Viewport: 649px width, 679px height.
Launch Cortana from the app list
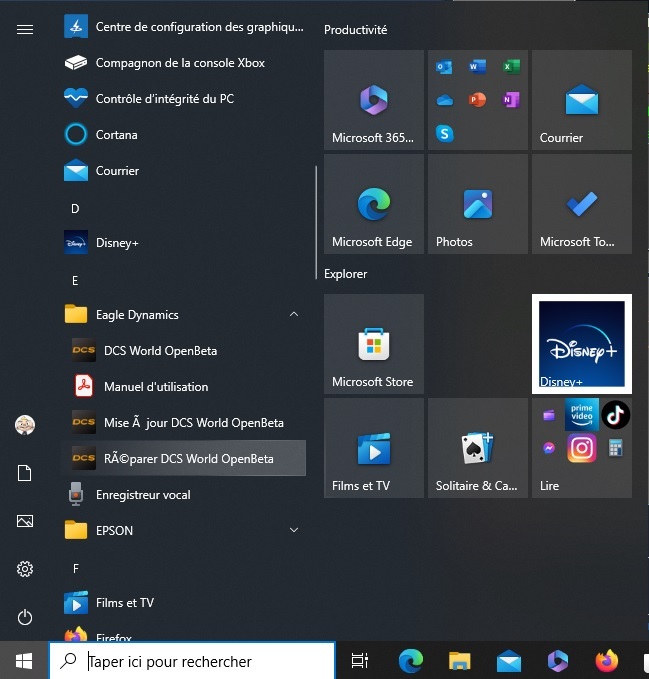(184, 135)
